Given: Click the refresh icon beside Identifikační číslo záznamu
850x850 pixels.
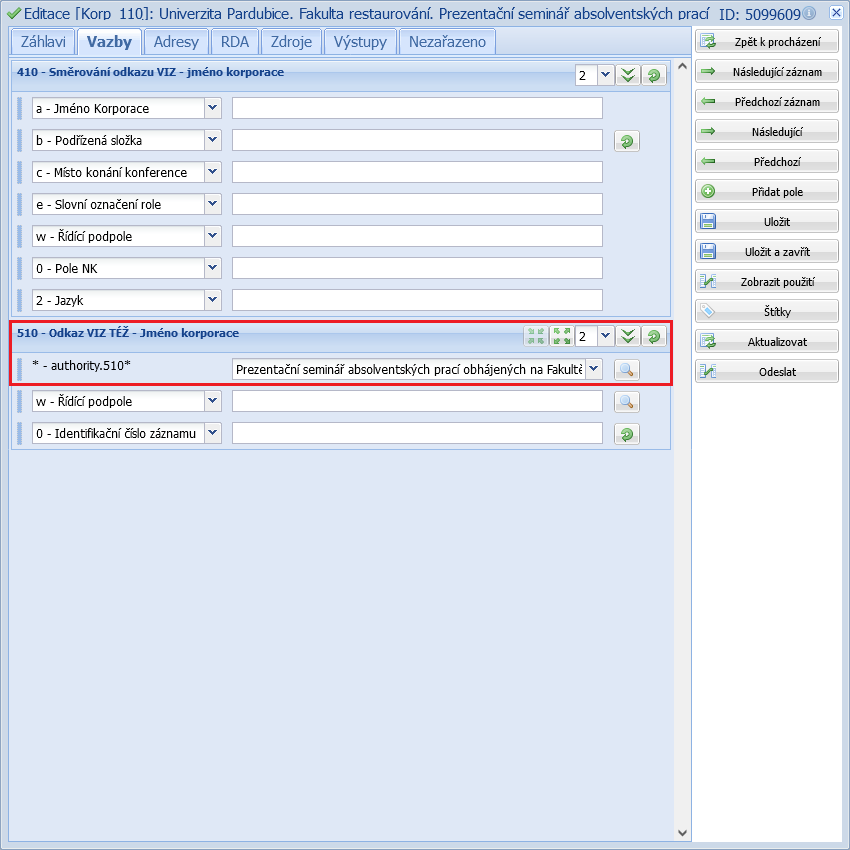Looking at the screenshot, I should [626, 434].
